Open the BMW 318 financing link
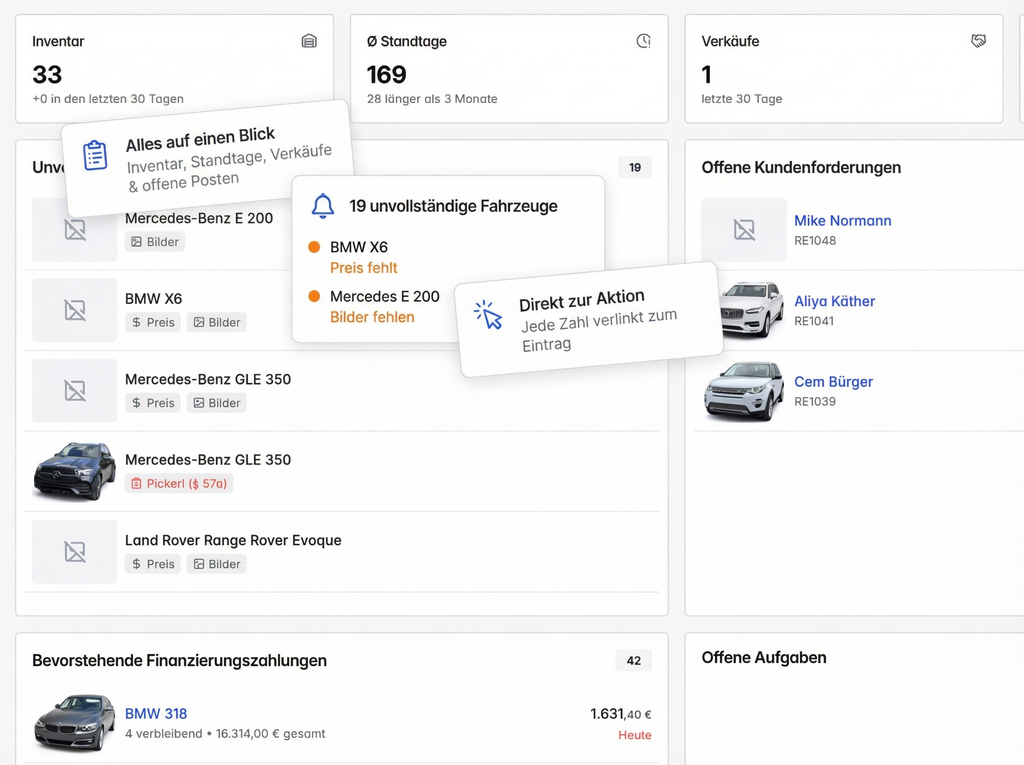1024x765 pixels. (156, 714)
